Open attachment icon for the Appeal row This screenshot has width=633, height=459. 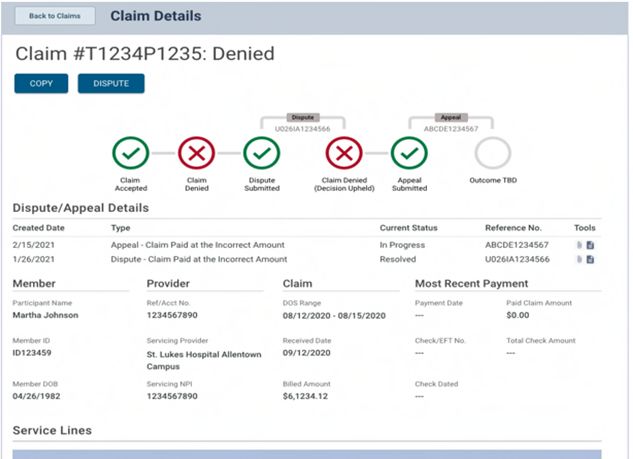[x=578, y=245]
